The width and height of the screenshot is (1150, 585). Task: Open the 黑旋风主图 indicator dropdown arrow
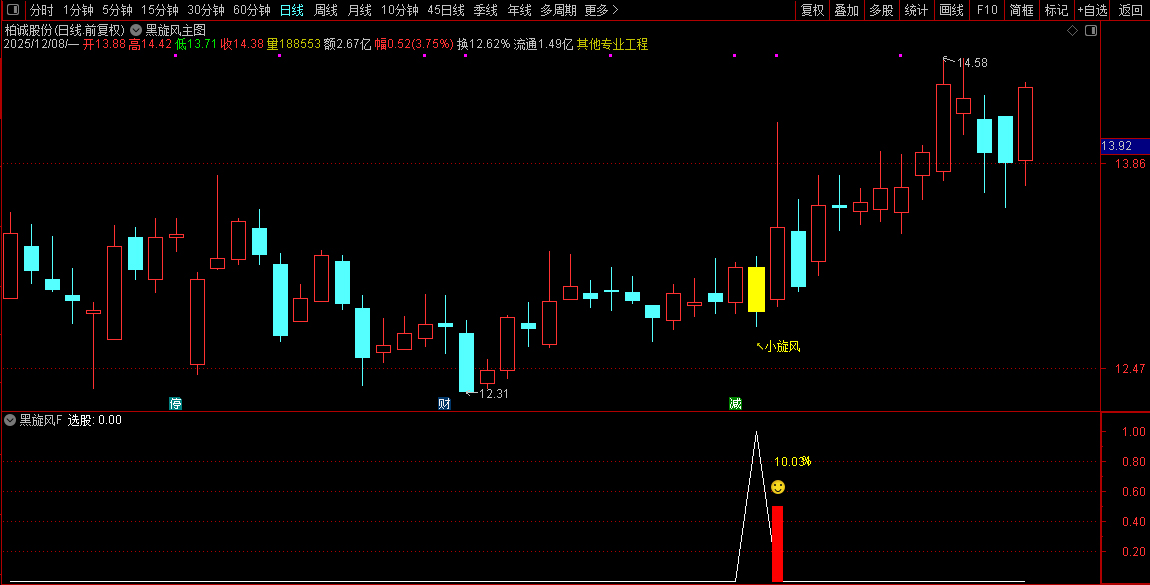click(x=136, y=30)
